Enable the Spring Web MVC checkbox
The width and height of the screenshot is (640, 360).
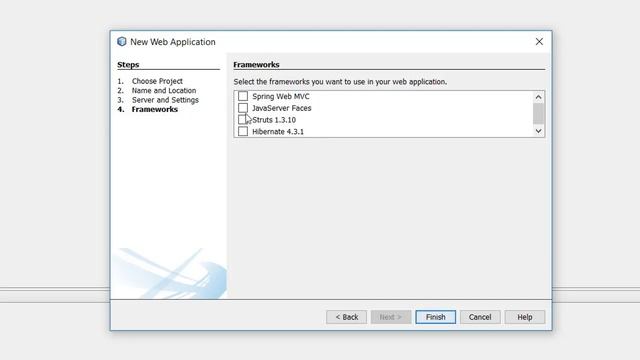click(243, 96)
